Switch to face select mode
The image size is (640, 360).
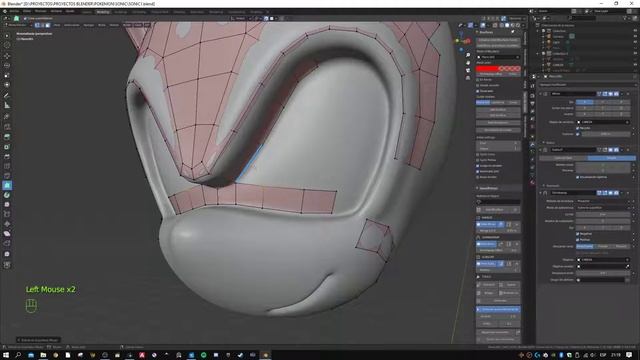click(48, 25)
